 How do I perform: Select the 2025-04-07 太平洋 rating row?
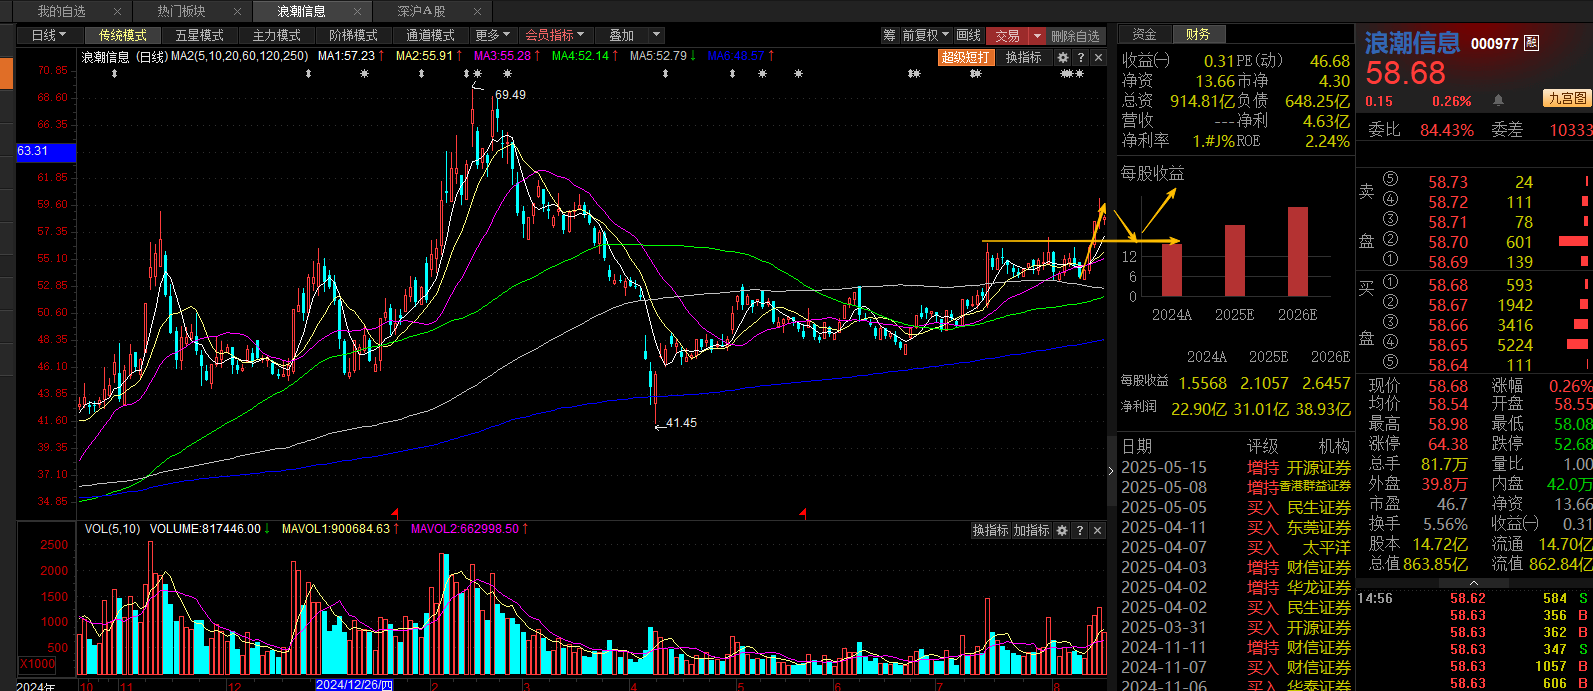pos(1235,547)
